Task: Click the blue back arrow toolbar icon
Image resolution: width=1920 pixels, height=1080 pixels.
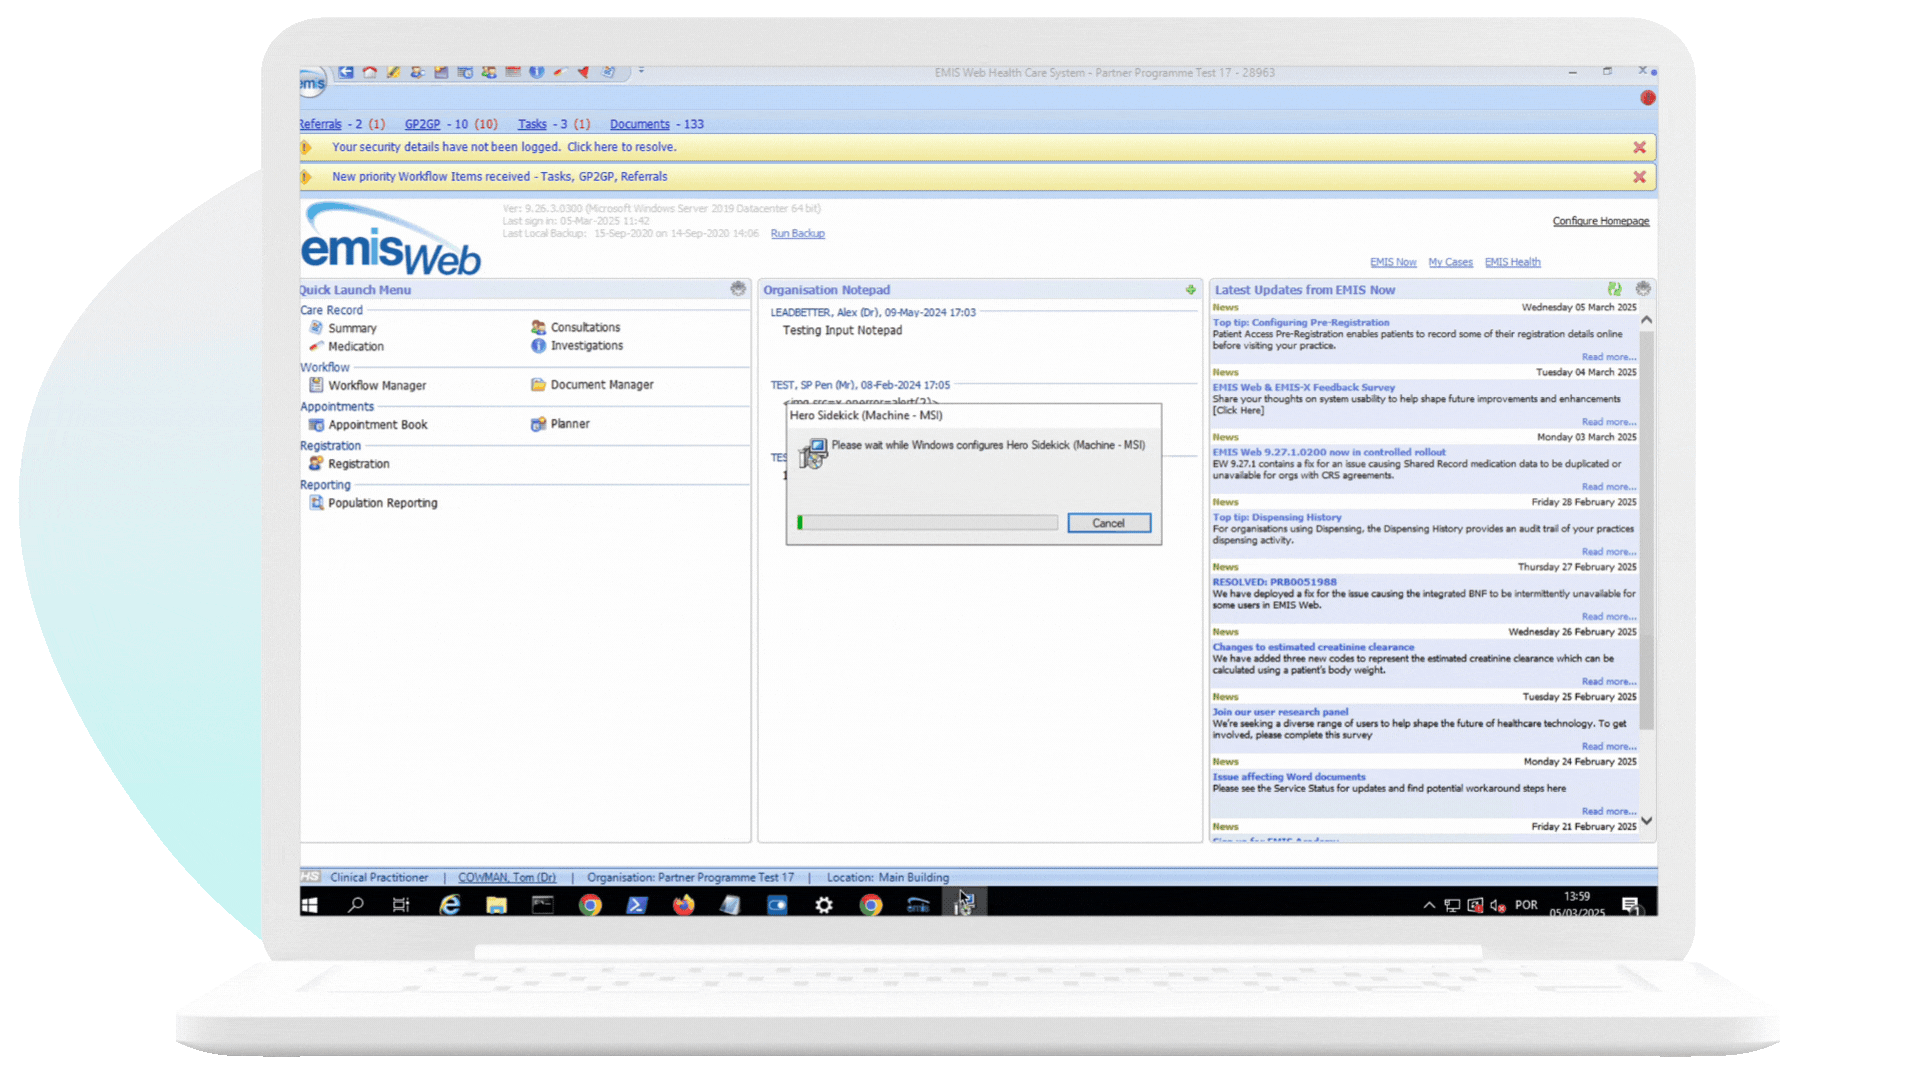Action: pos(346,72)
